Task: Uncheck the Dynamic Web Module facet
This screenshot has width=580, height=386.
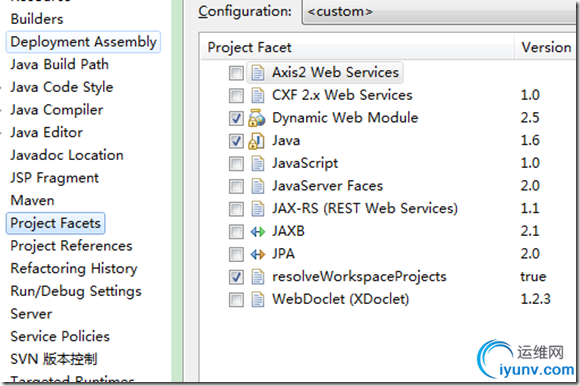Action: pyautogui.click(x=236, y=118)
